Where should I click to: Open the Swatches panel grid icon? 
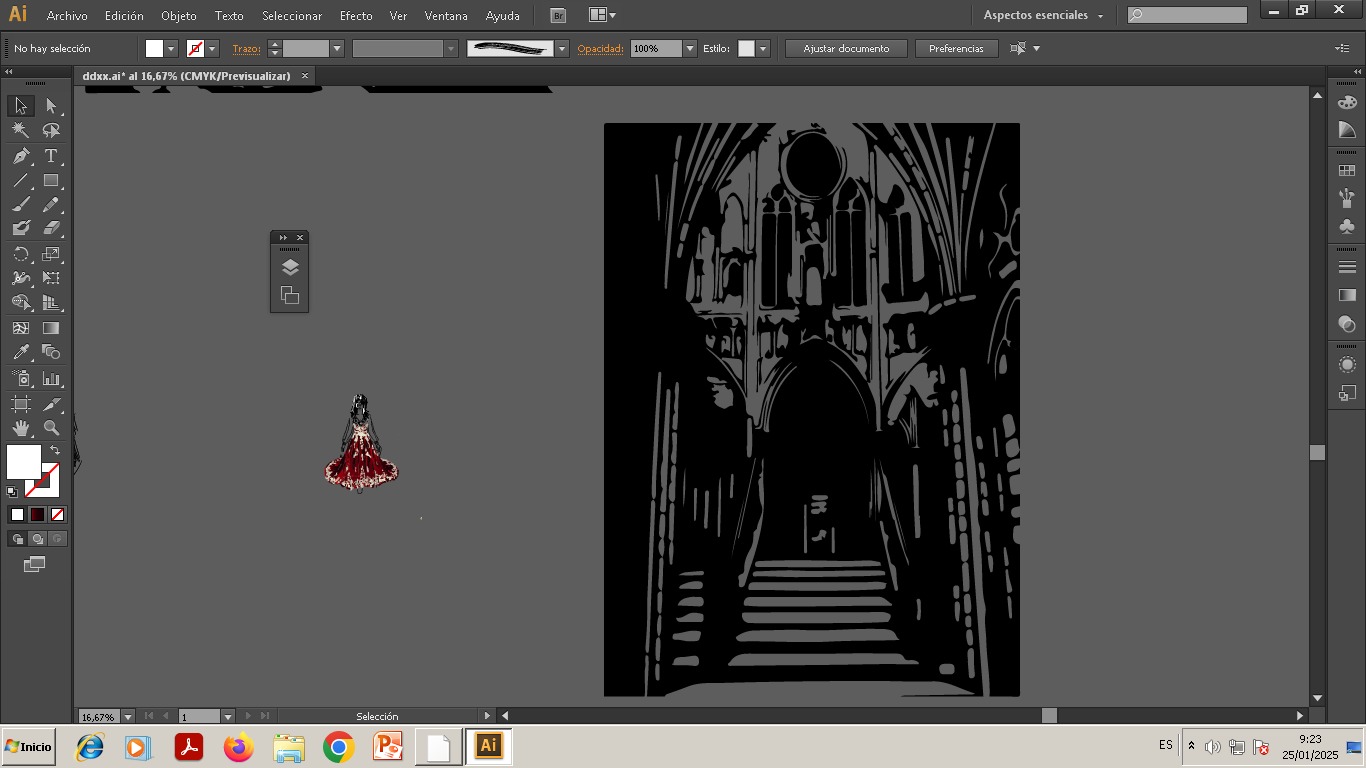point(1347,171)
